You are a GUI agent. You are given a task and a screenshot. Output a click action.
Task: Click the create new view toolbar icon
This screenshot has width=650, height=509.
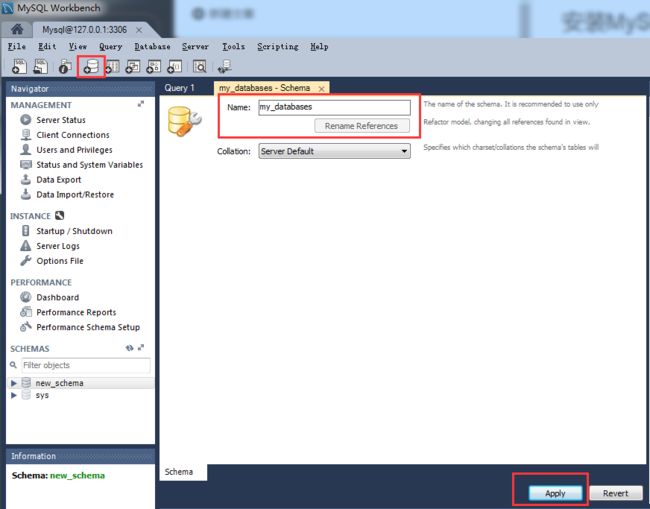click(133, 66)
